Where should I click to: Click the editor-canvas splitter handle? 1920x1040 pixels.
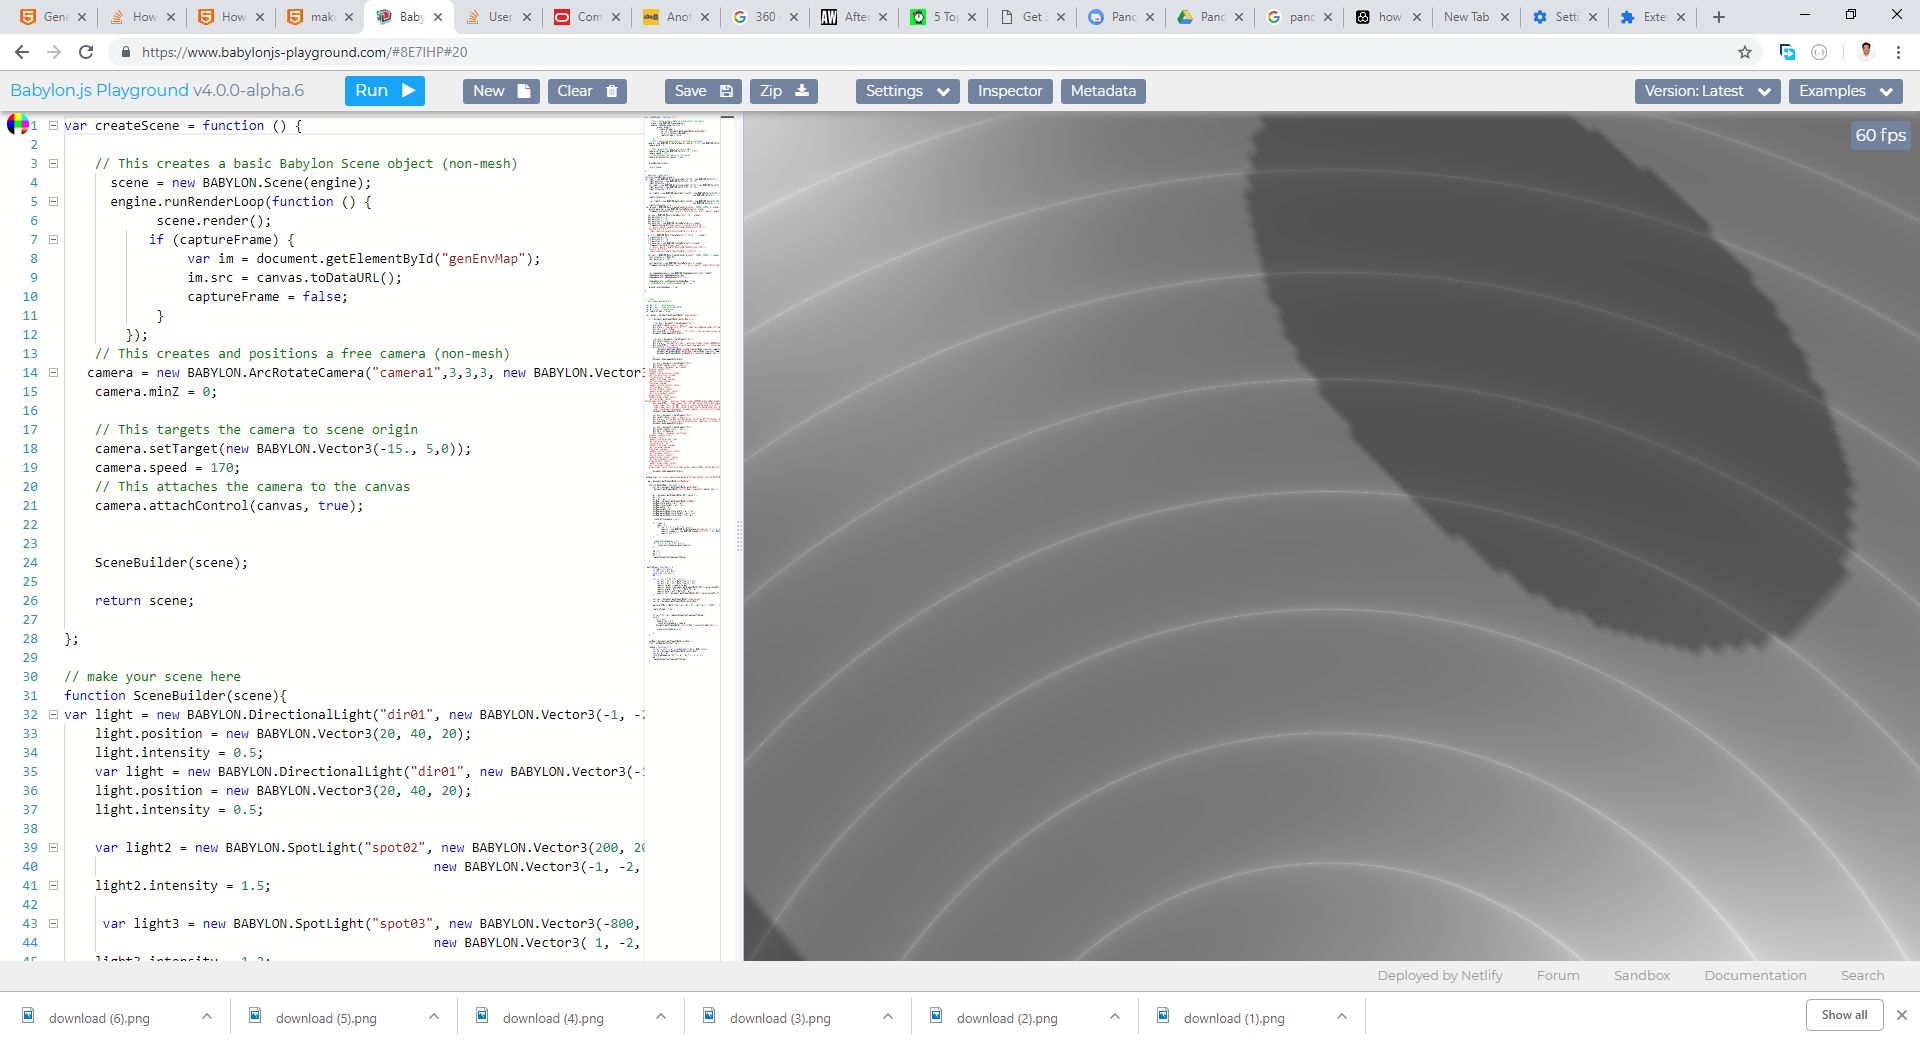point(739,537)
